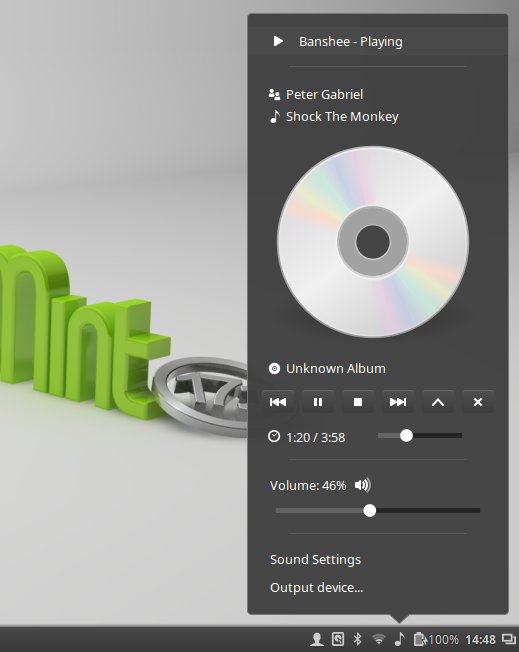Skip to previous track in Banshee

pos(278,402)
